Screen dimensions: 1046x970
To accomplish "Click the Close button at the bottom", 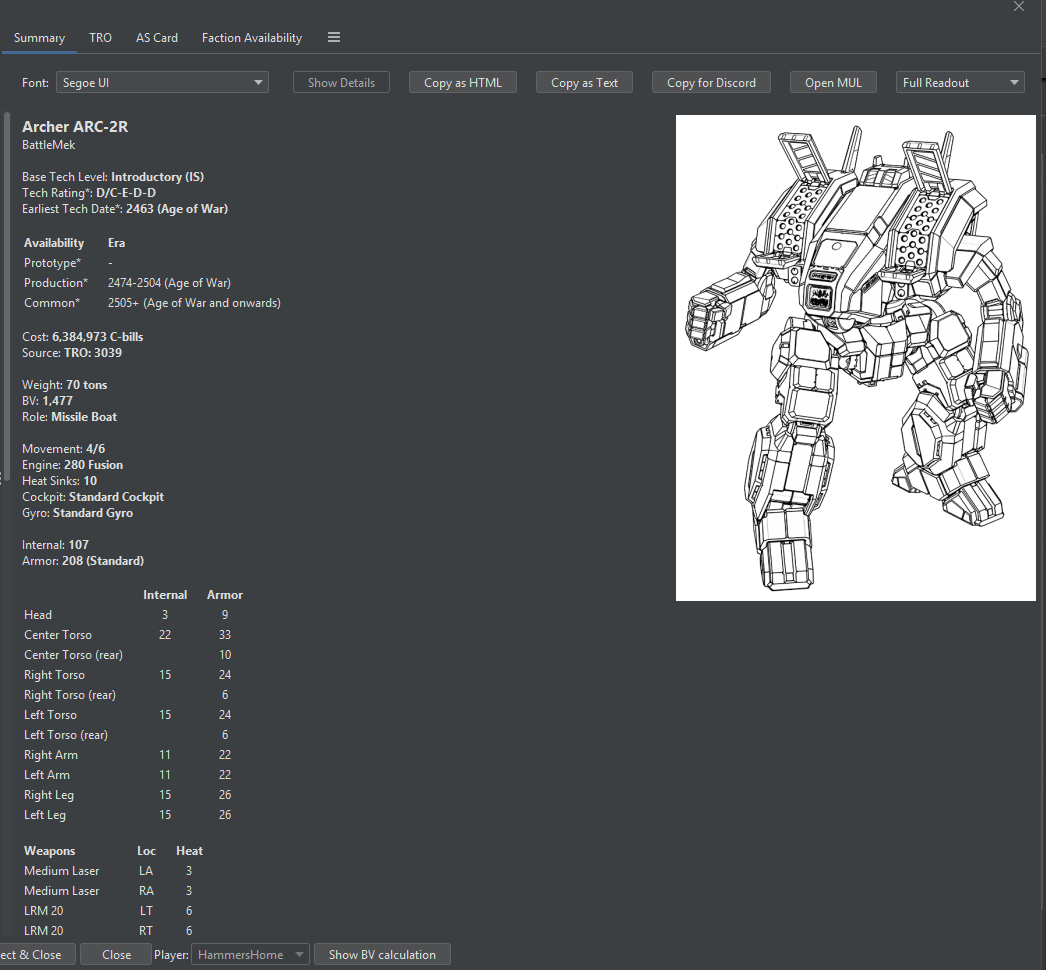I will pos(116,955).
